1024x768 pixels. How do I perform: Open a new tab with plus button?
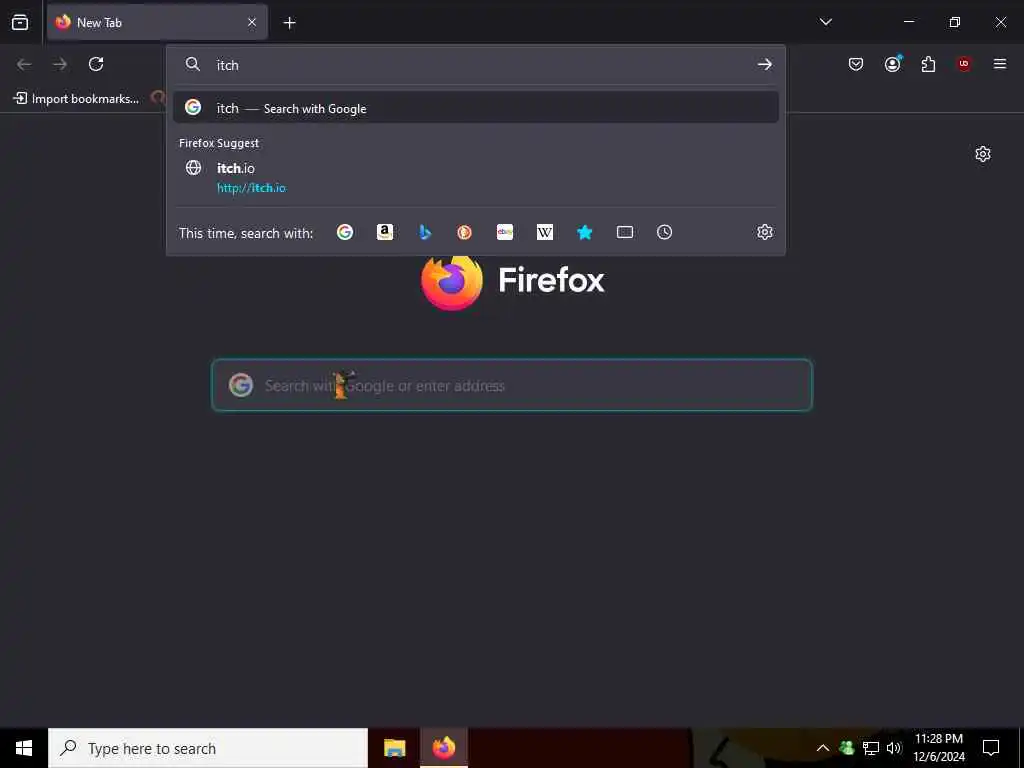tap(289, 23)
